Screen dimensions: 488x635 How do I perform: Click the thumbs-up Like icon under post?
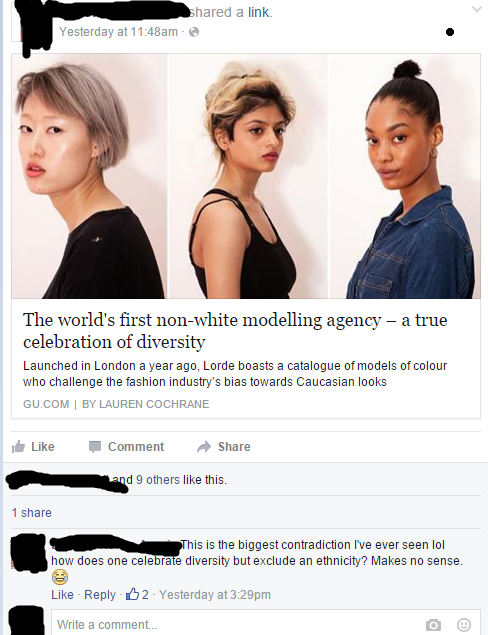click(18, 446)
